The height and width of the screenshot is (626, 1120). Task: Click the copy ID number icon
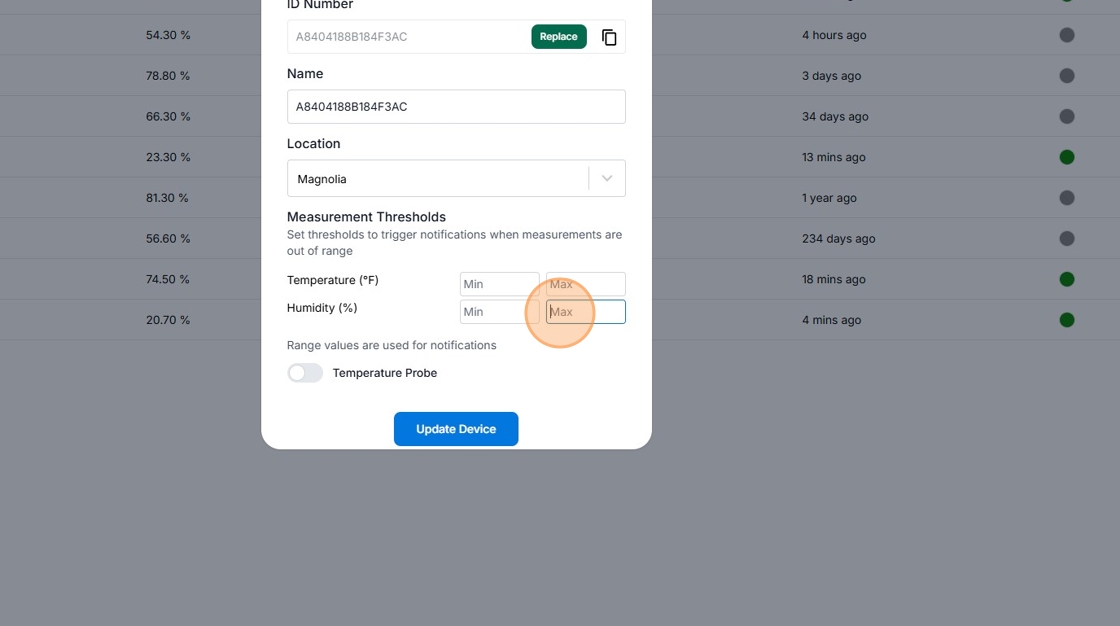[x=609, y=37]
